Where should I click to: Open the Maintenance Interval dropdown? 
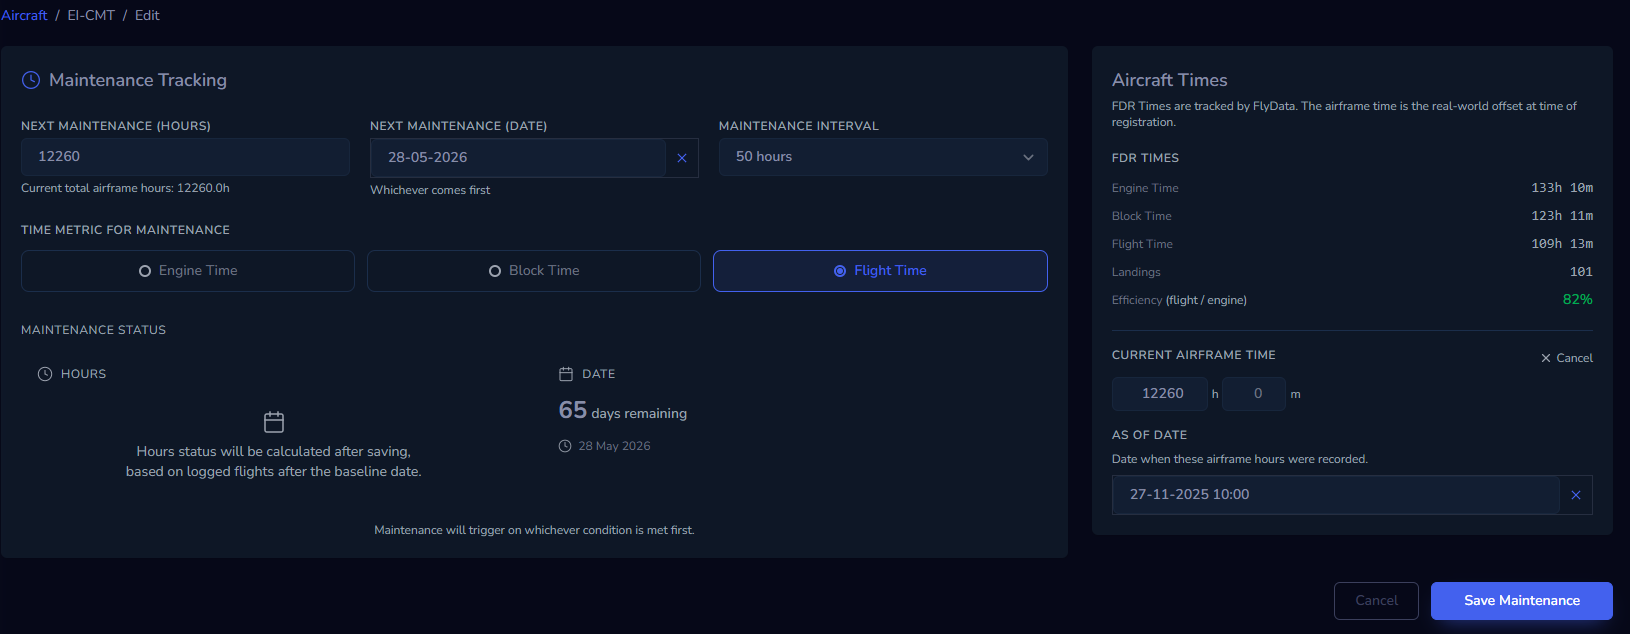882,157
